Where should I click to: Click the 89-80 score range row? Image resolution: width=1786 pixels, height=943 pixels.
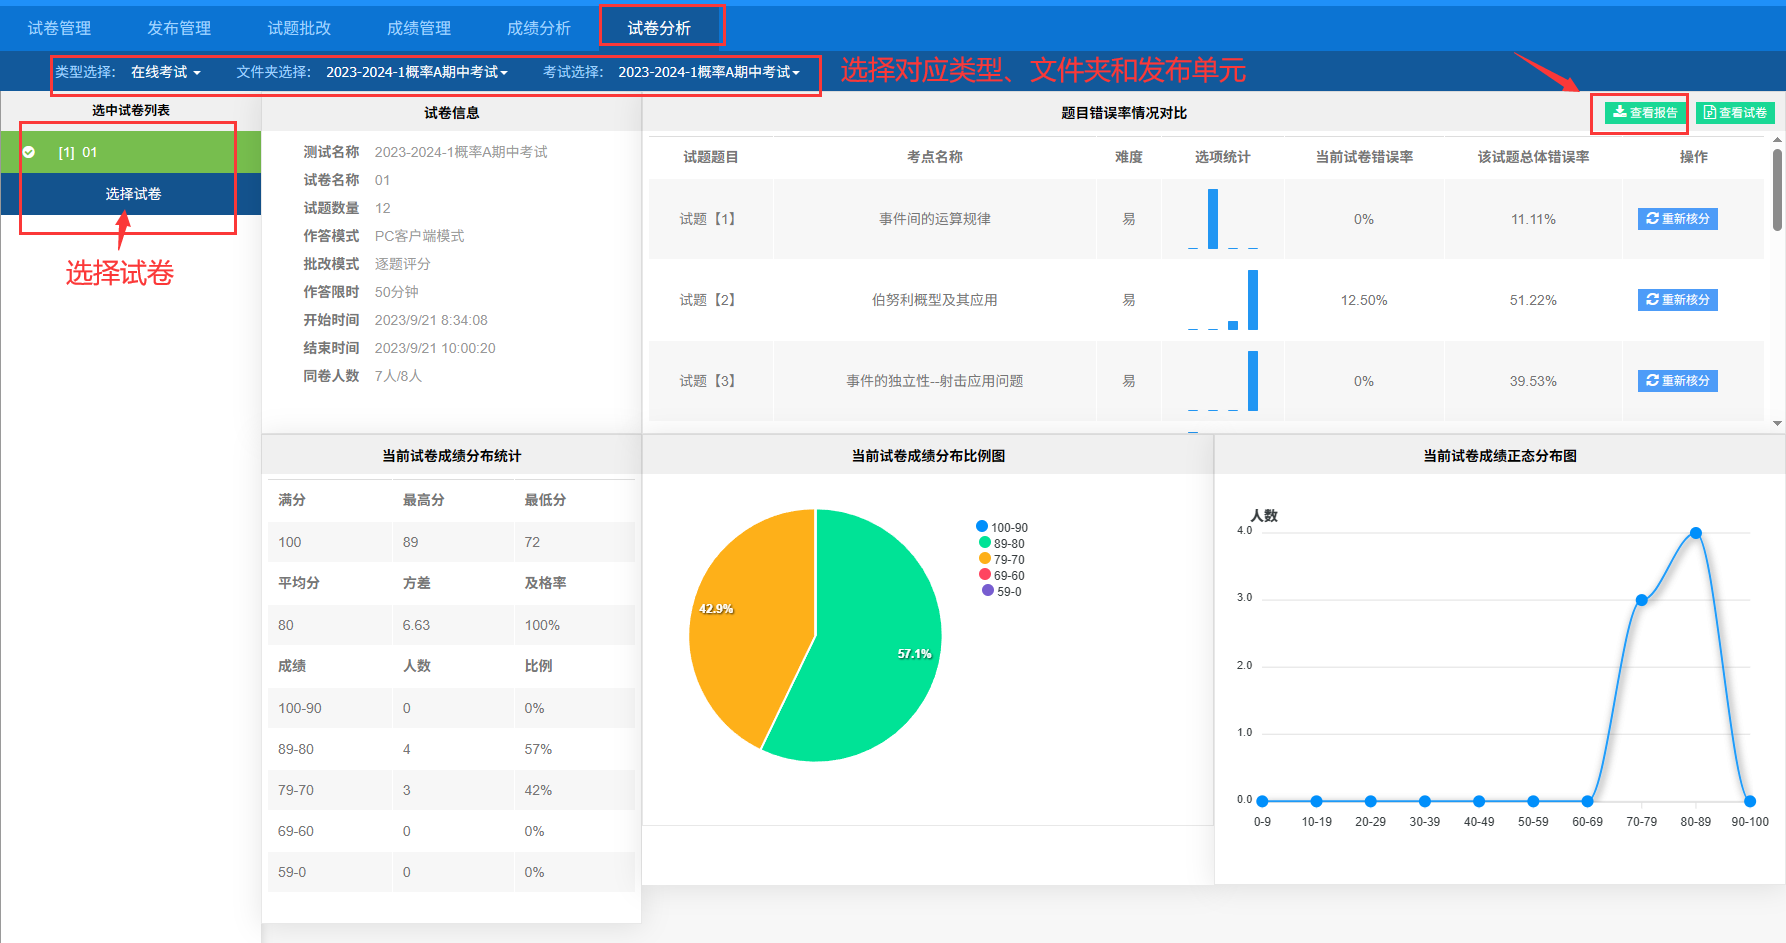[451, 749]
